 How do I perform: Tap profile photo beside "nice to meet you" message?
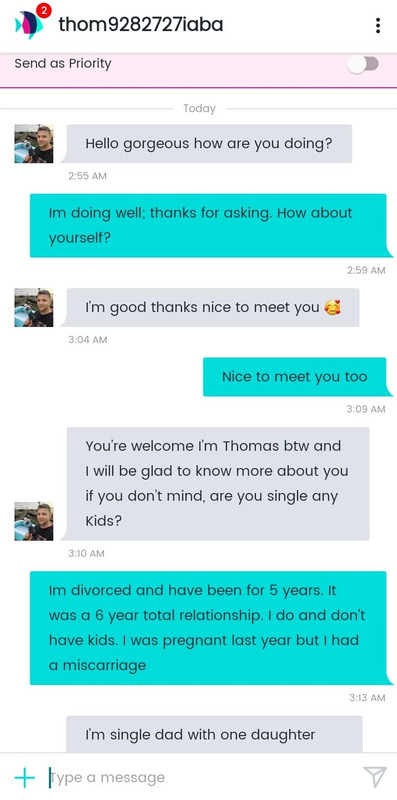[34, 308]
